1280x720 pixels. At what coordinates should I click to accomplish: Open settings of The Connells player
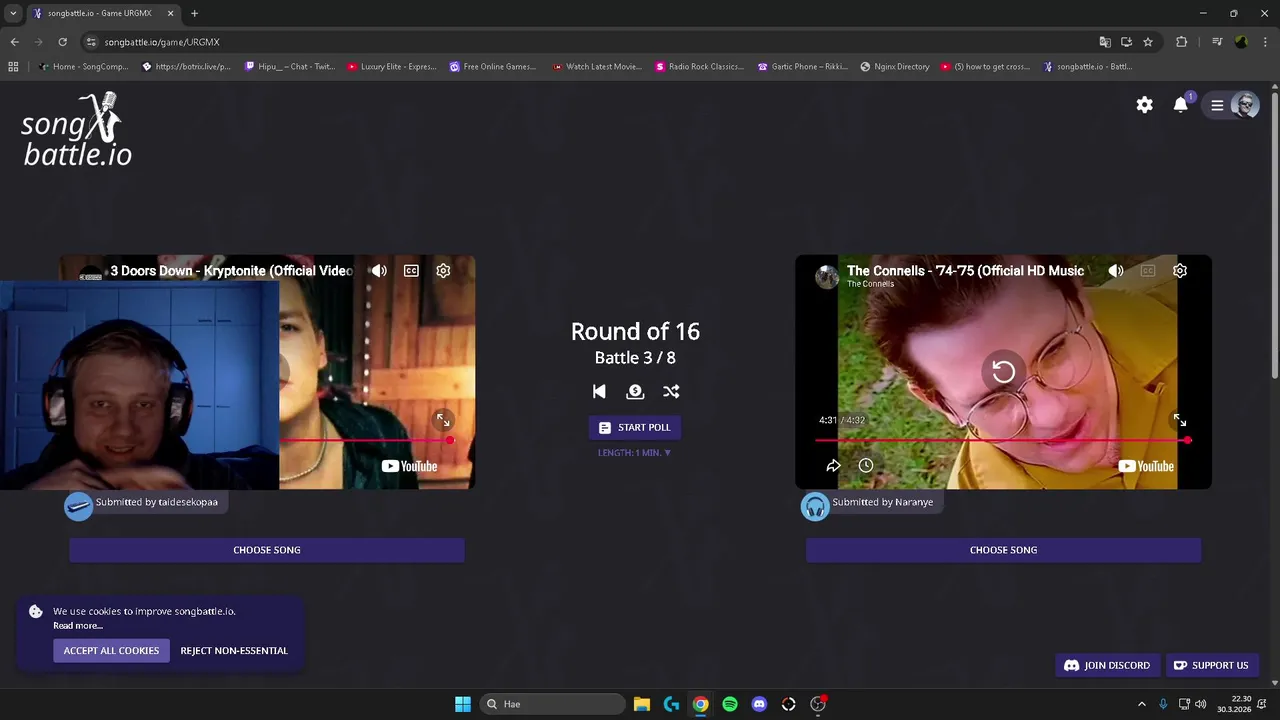click(x=1180, y=271)
